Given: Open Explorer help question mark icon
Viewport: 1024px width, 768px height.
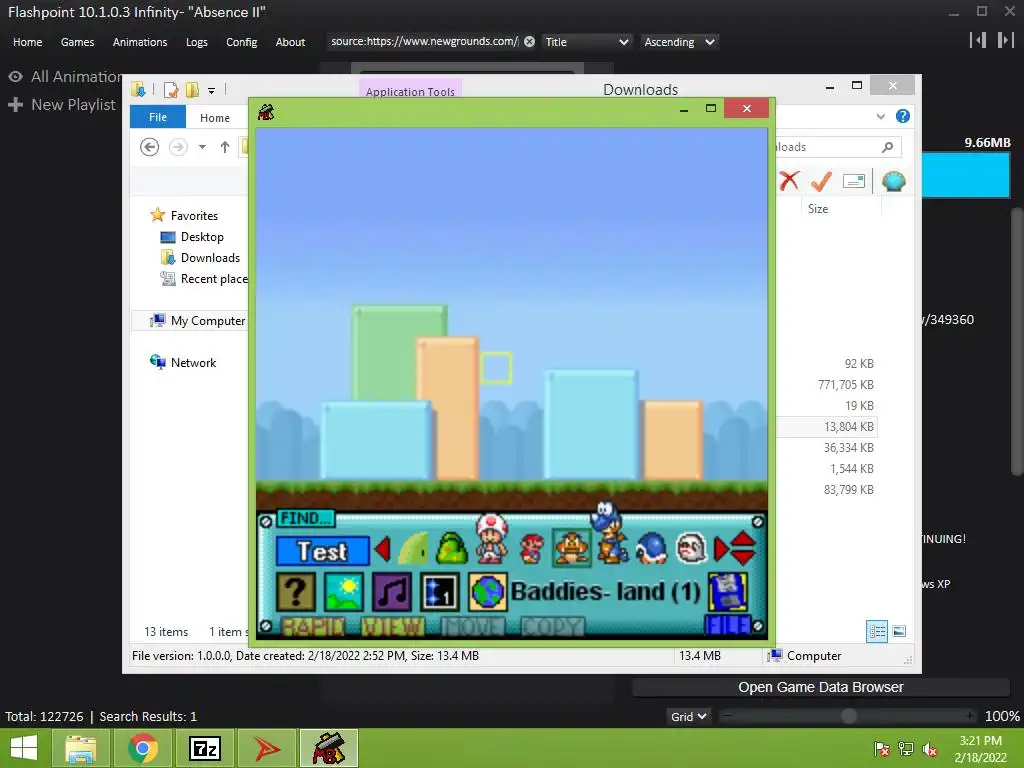Looking at the screenshot, I should [903, 116].
